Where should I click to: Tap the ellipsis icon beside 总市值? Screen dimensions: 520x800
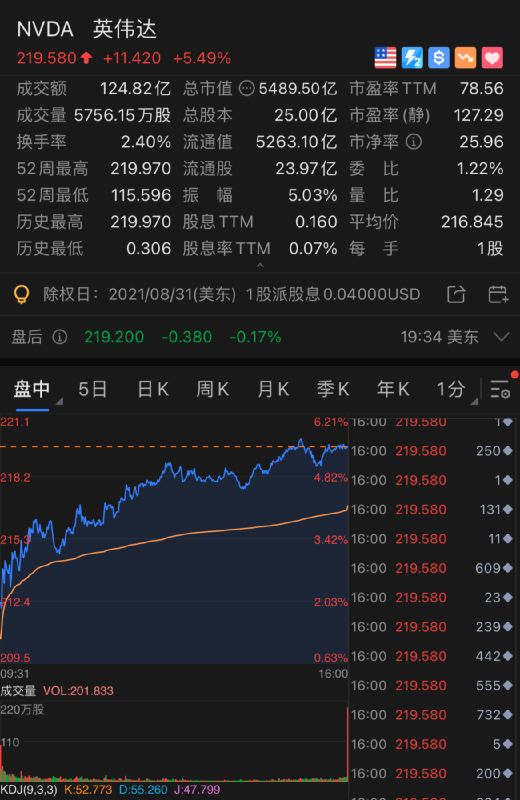click(x=246, y=89)
